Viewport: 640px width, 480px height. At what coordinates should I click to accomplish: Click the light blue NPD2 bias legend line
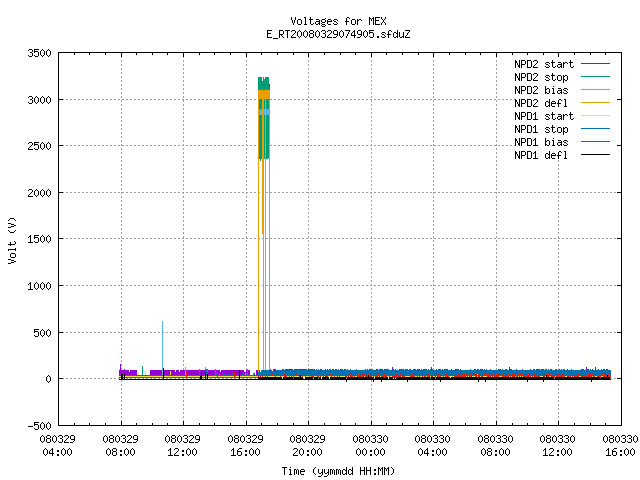(x=596, y=90)
